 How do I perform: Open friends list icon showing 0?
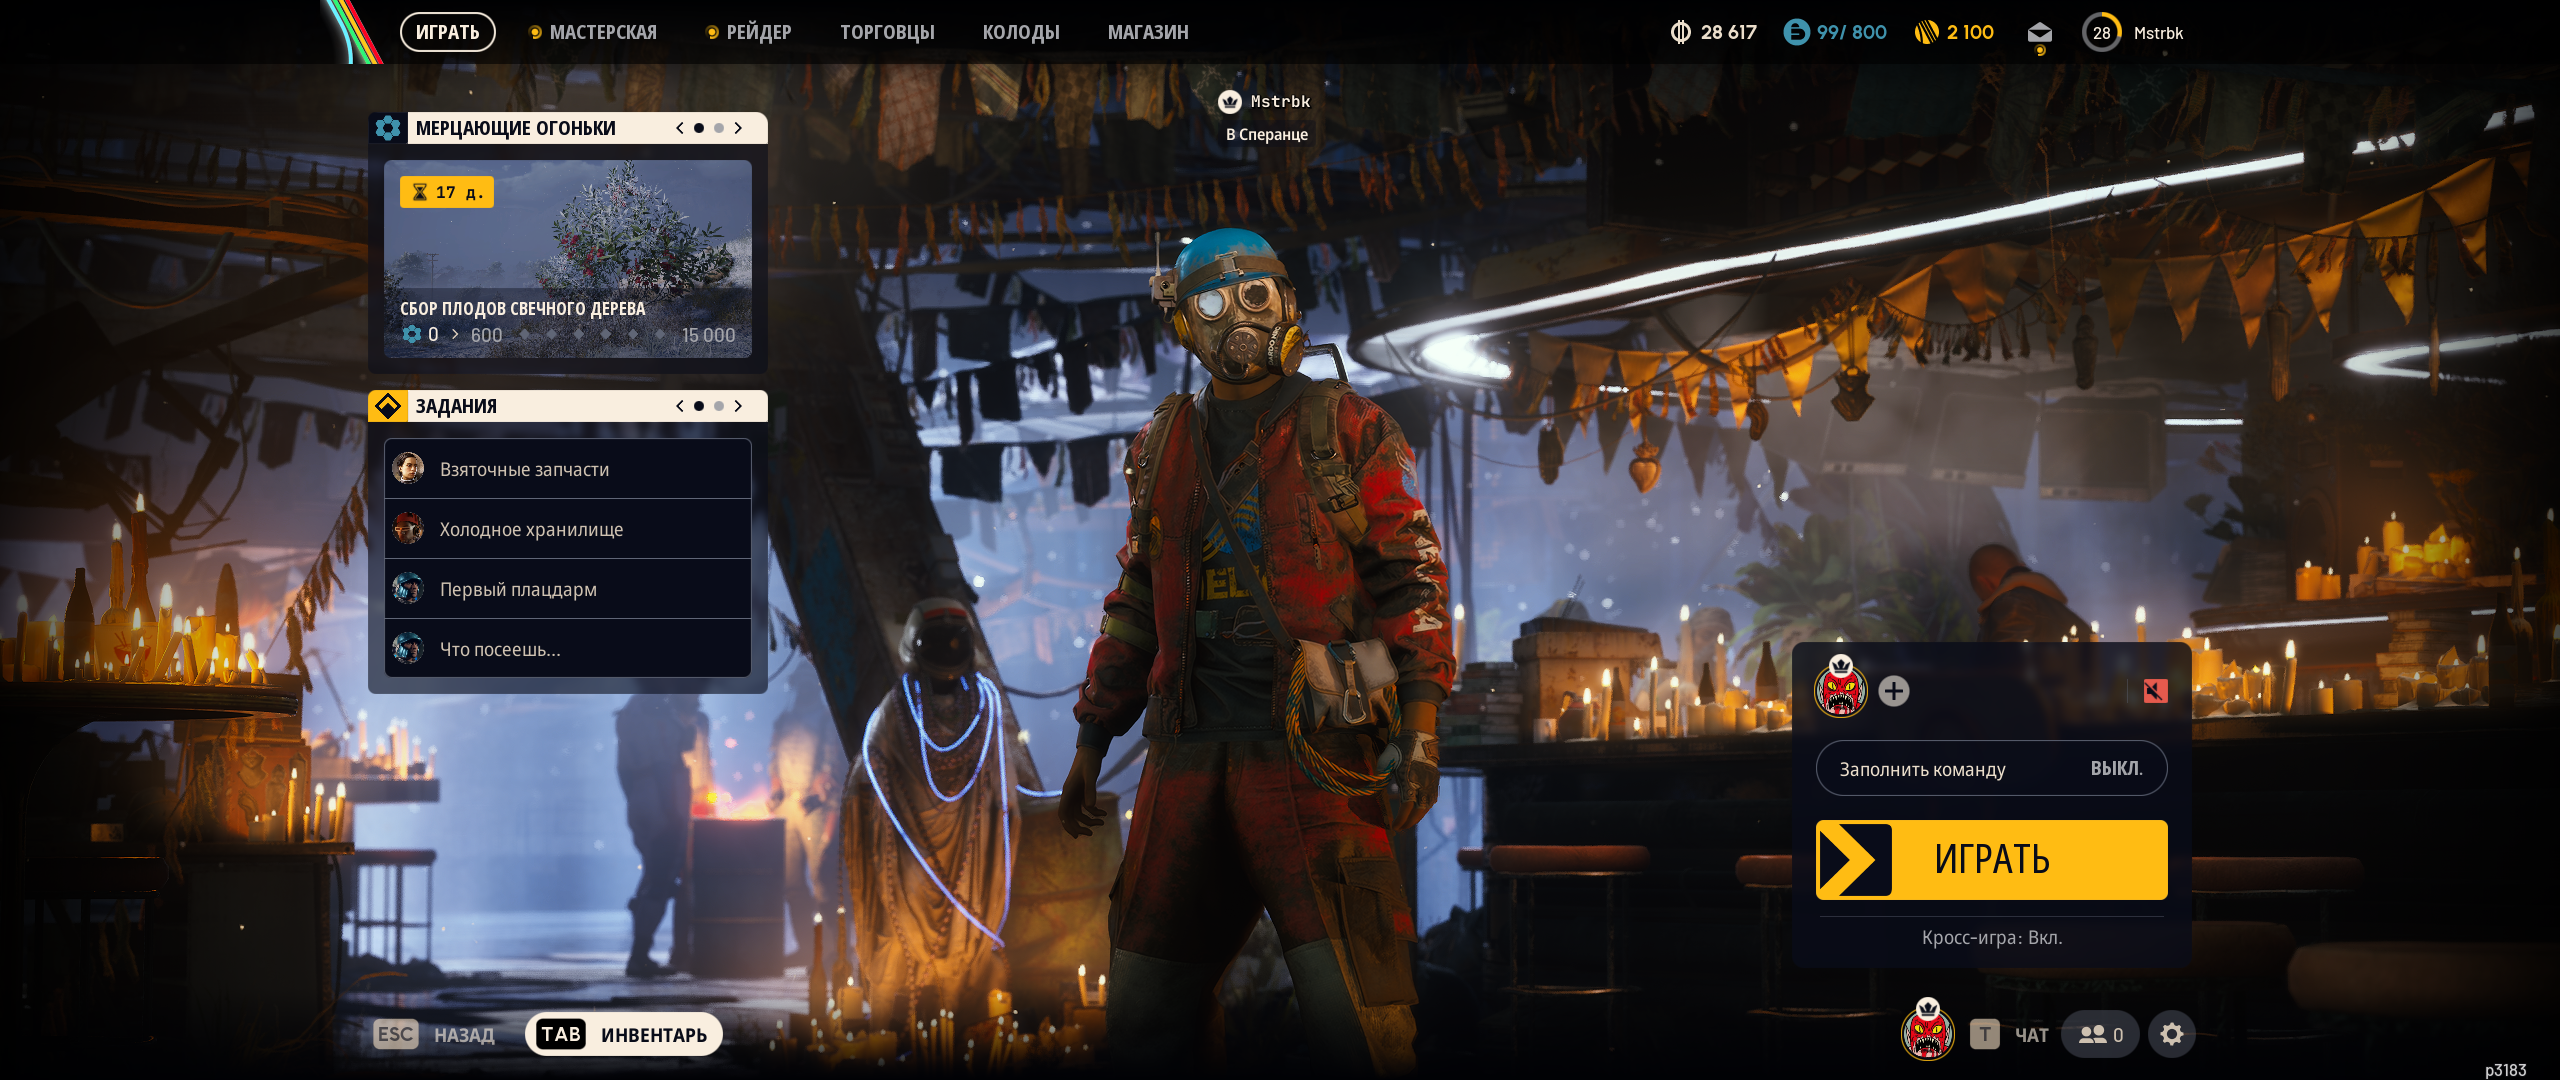click(2100, 1034)
